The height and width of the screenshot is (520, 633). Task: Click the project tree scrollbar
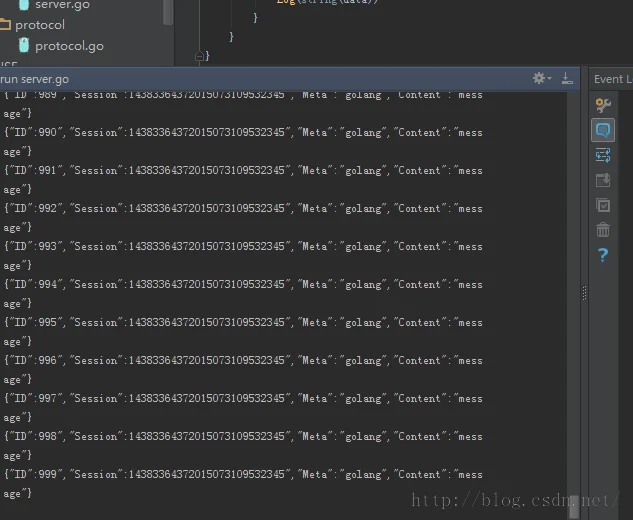168,12
